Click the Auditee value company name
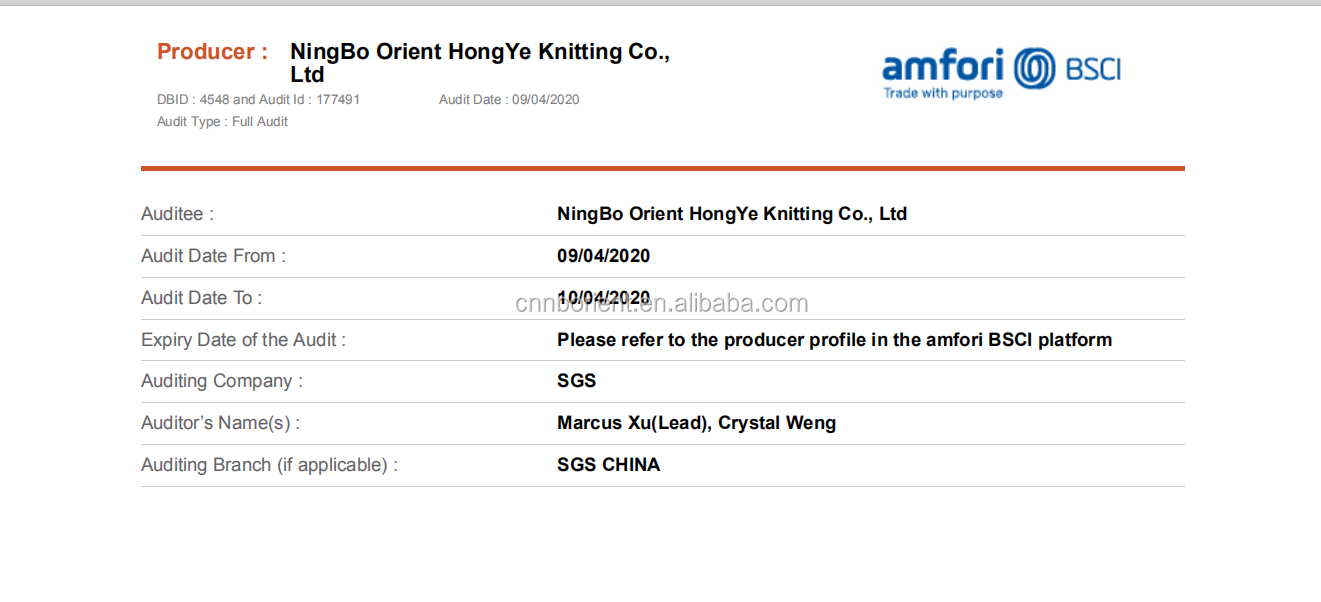The width and height of the screenshot is (1321, 602). pyautogui.click(x=732, y=214)
